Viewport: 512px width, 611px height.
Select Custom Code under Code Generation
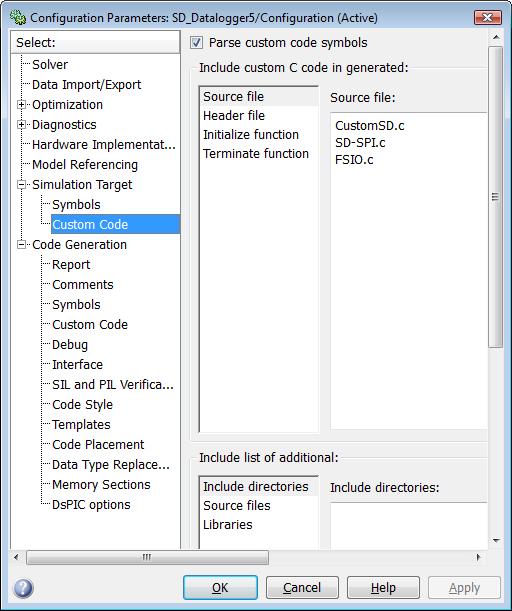90,324
